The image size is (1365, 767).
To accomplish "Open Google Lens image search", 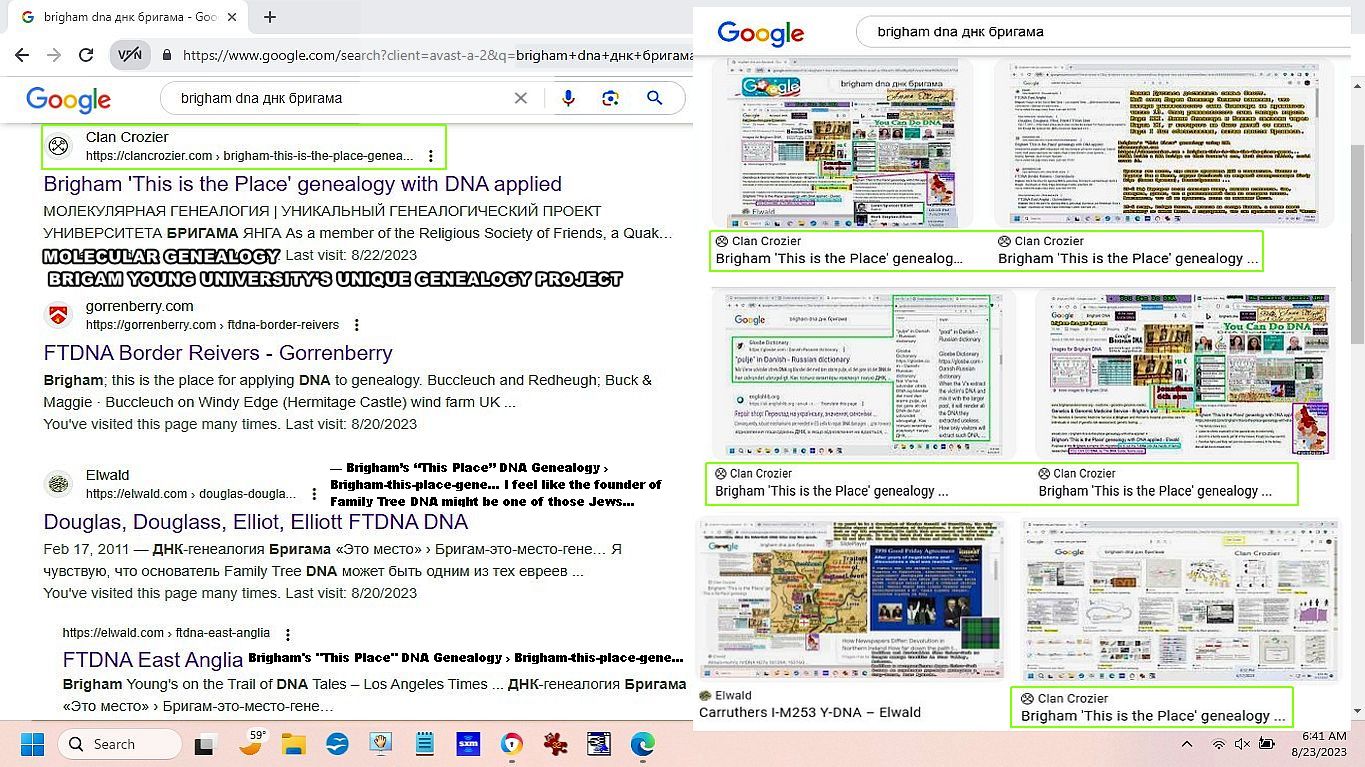I will pos(611,98).
